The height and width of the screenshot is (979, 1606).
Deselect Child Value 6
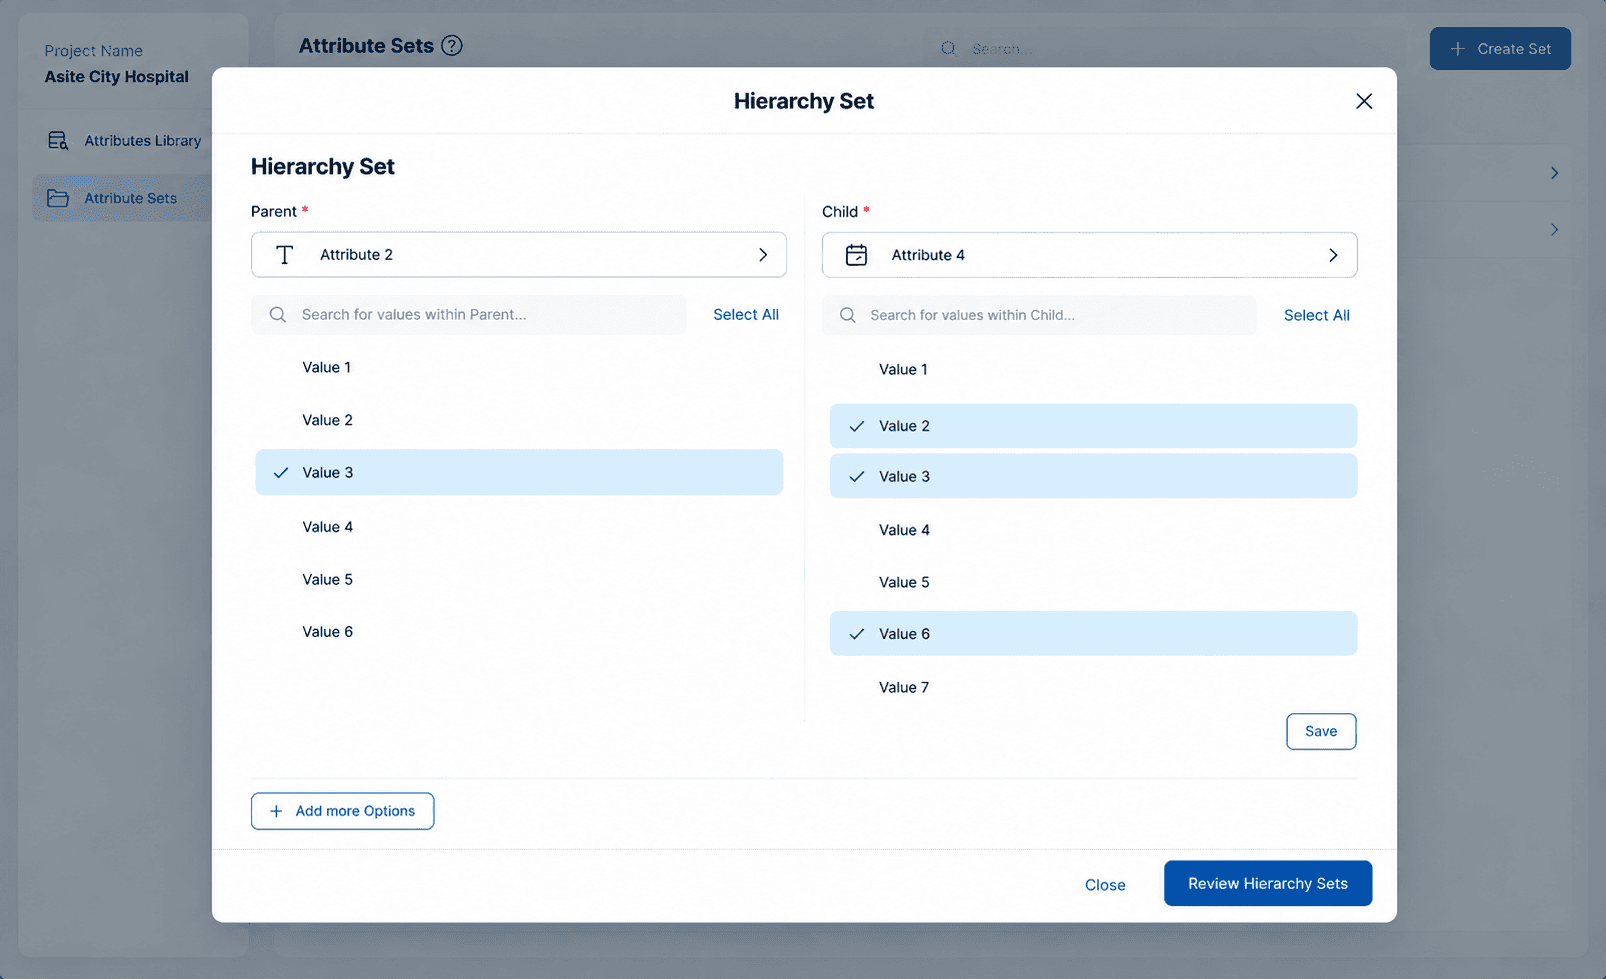pyautogui.click(x=1093, y=633)
